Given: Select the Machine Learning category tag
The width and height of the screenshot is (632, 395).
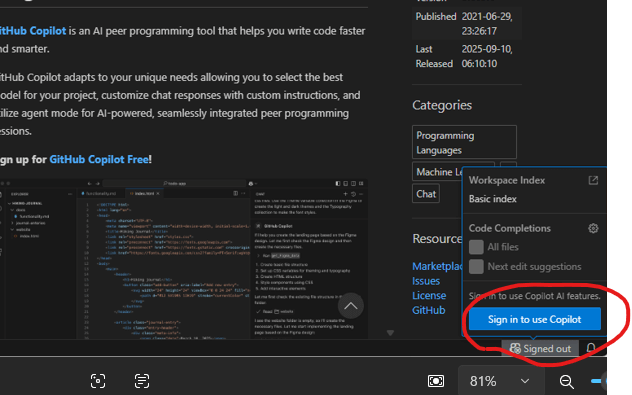Looking at the screenshot, I should click(x=437, y=172).
